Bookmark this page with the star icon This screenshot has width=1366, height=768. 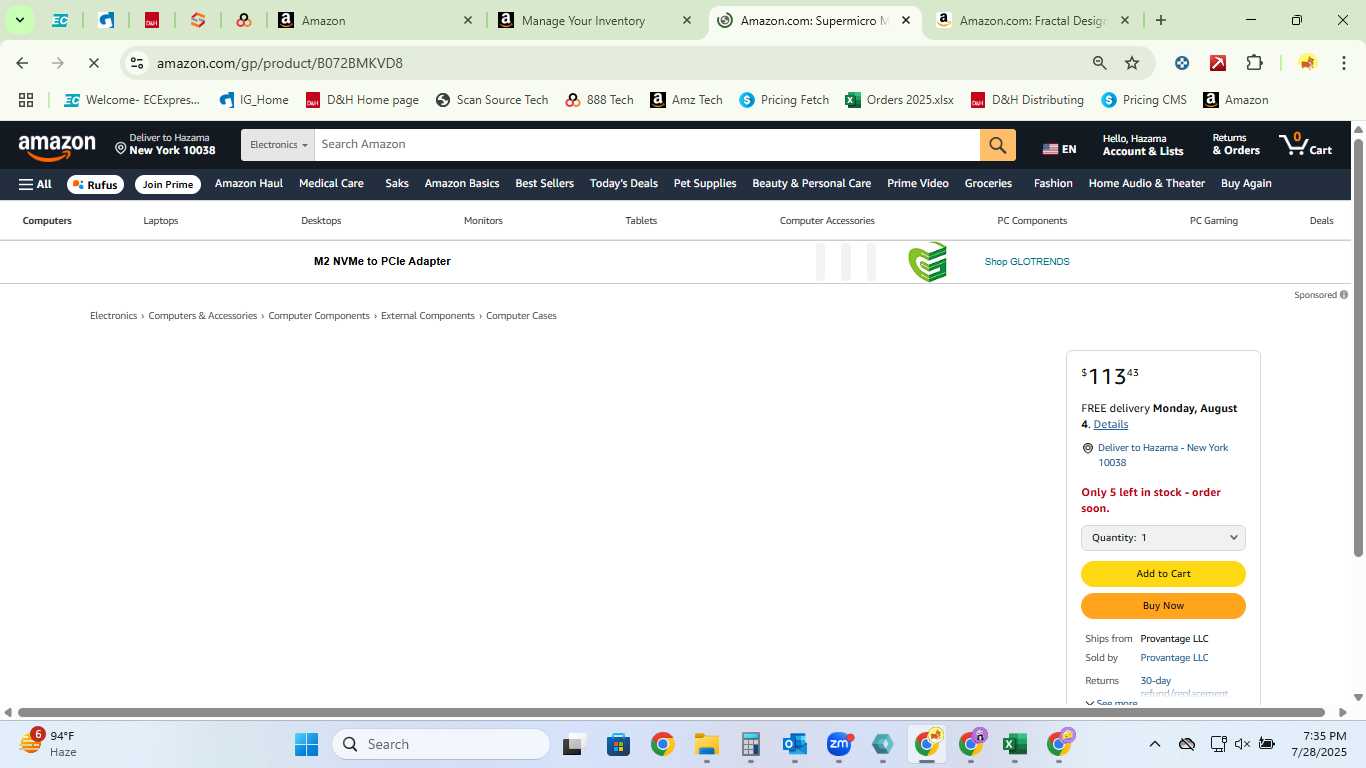click(1132, 63)
